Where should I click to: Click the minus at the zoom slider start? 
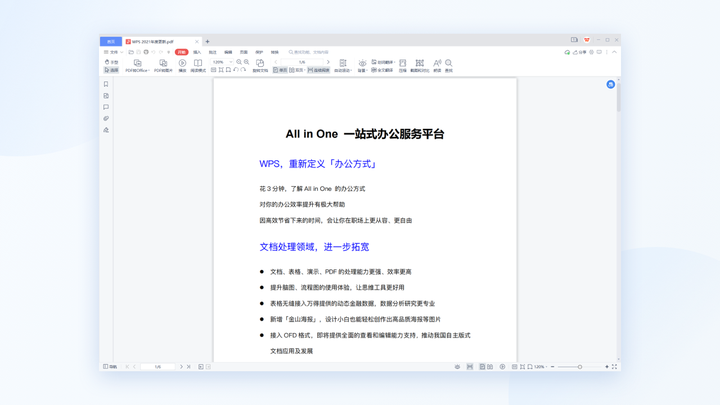[x=552, y=366]
